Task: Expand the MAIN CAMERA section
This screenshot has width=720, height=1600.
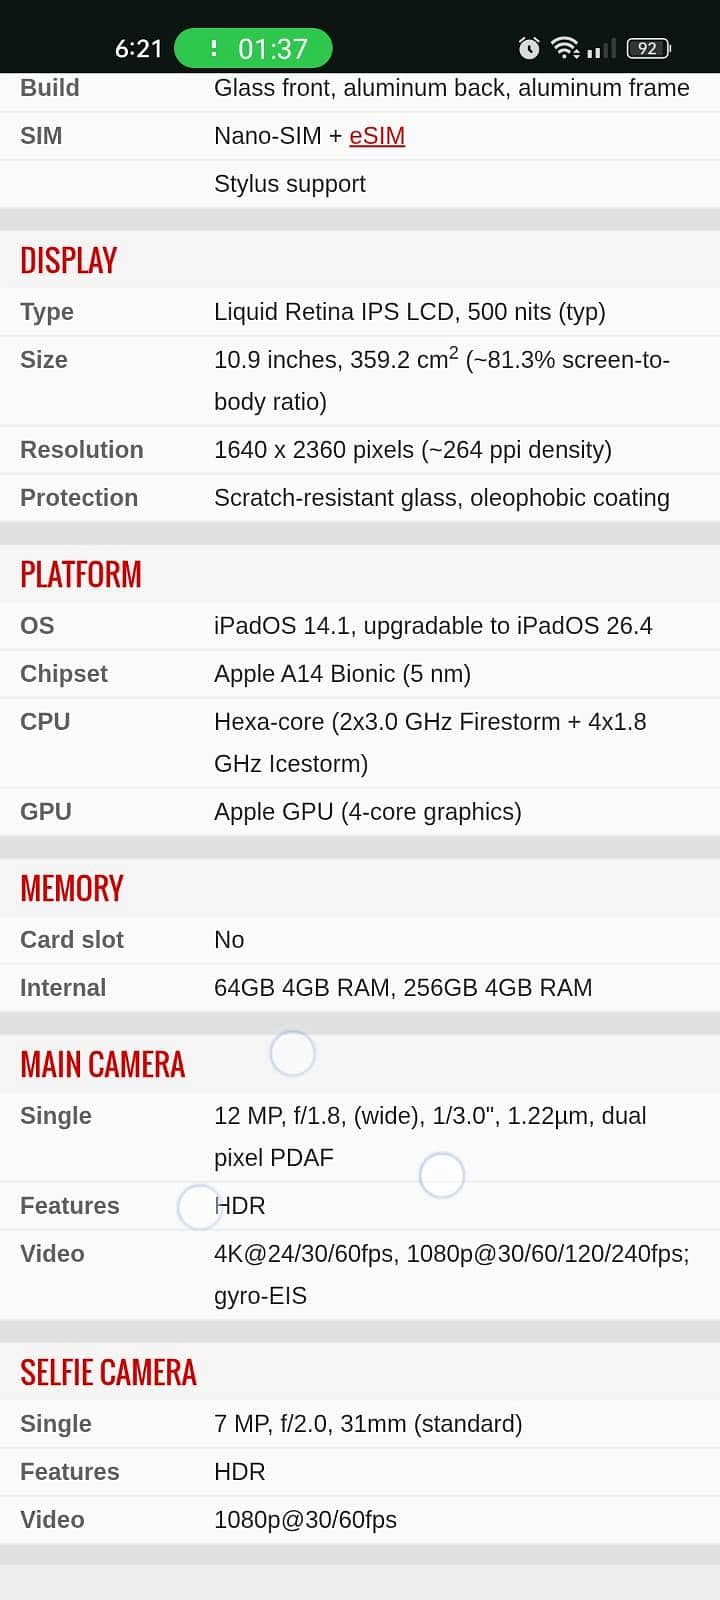Action: (x=102, y=1064)
